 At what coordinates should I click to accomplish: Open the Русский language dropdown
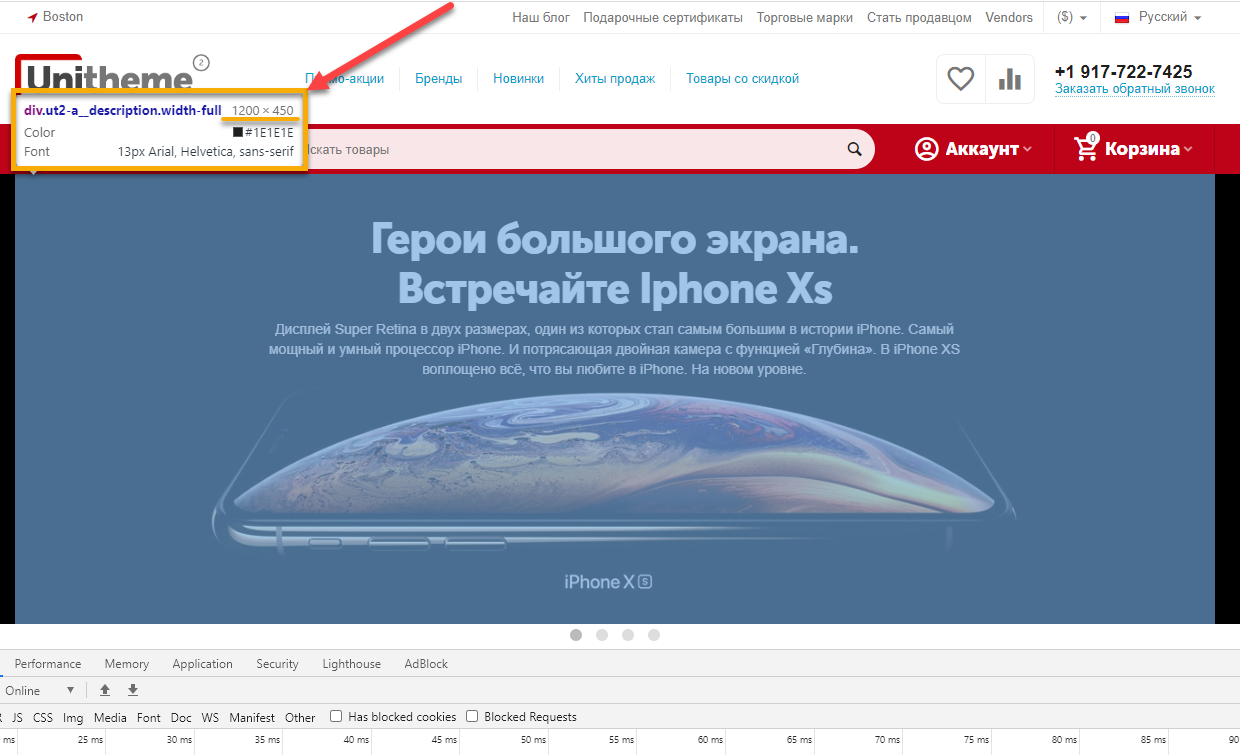(x=1158, y=17)
